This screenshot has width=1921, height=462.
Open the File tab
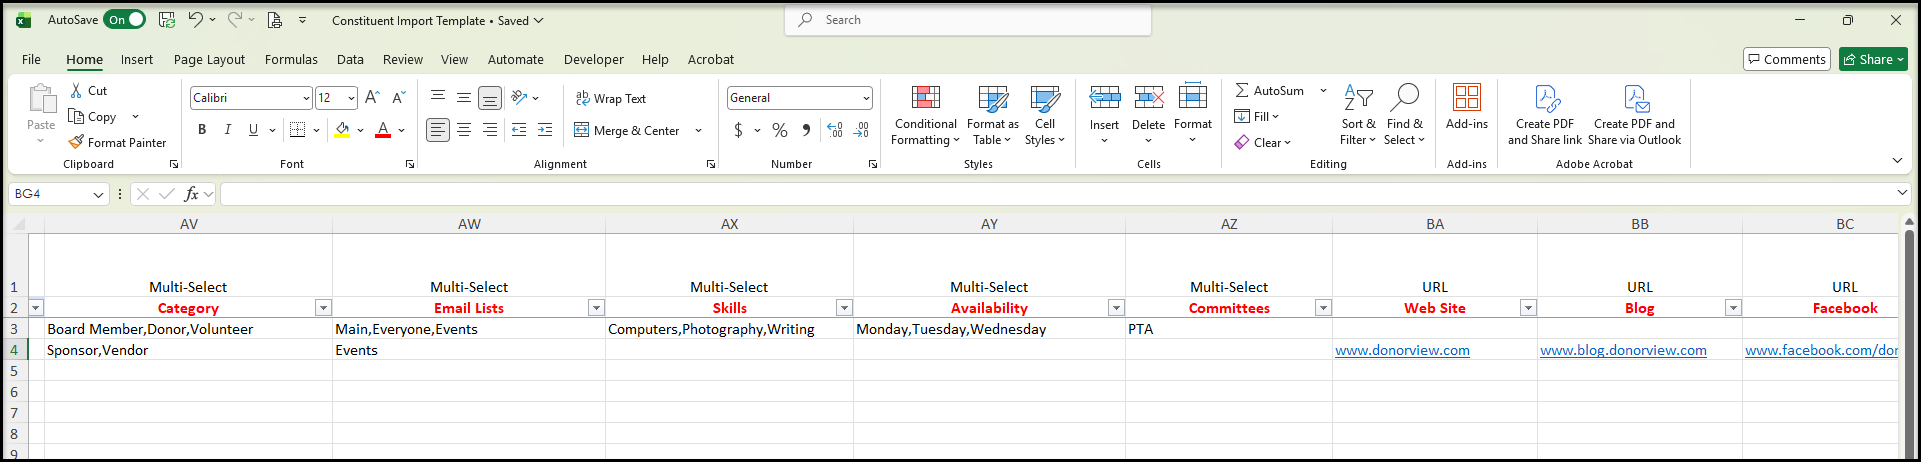pos(32,60)
